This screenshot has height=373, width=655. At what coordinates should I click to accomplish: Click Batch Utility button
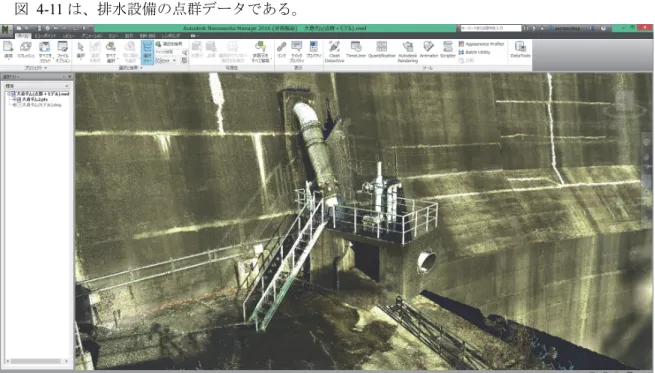[475, 52]
